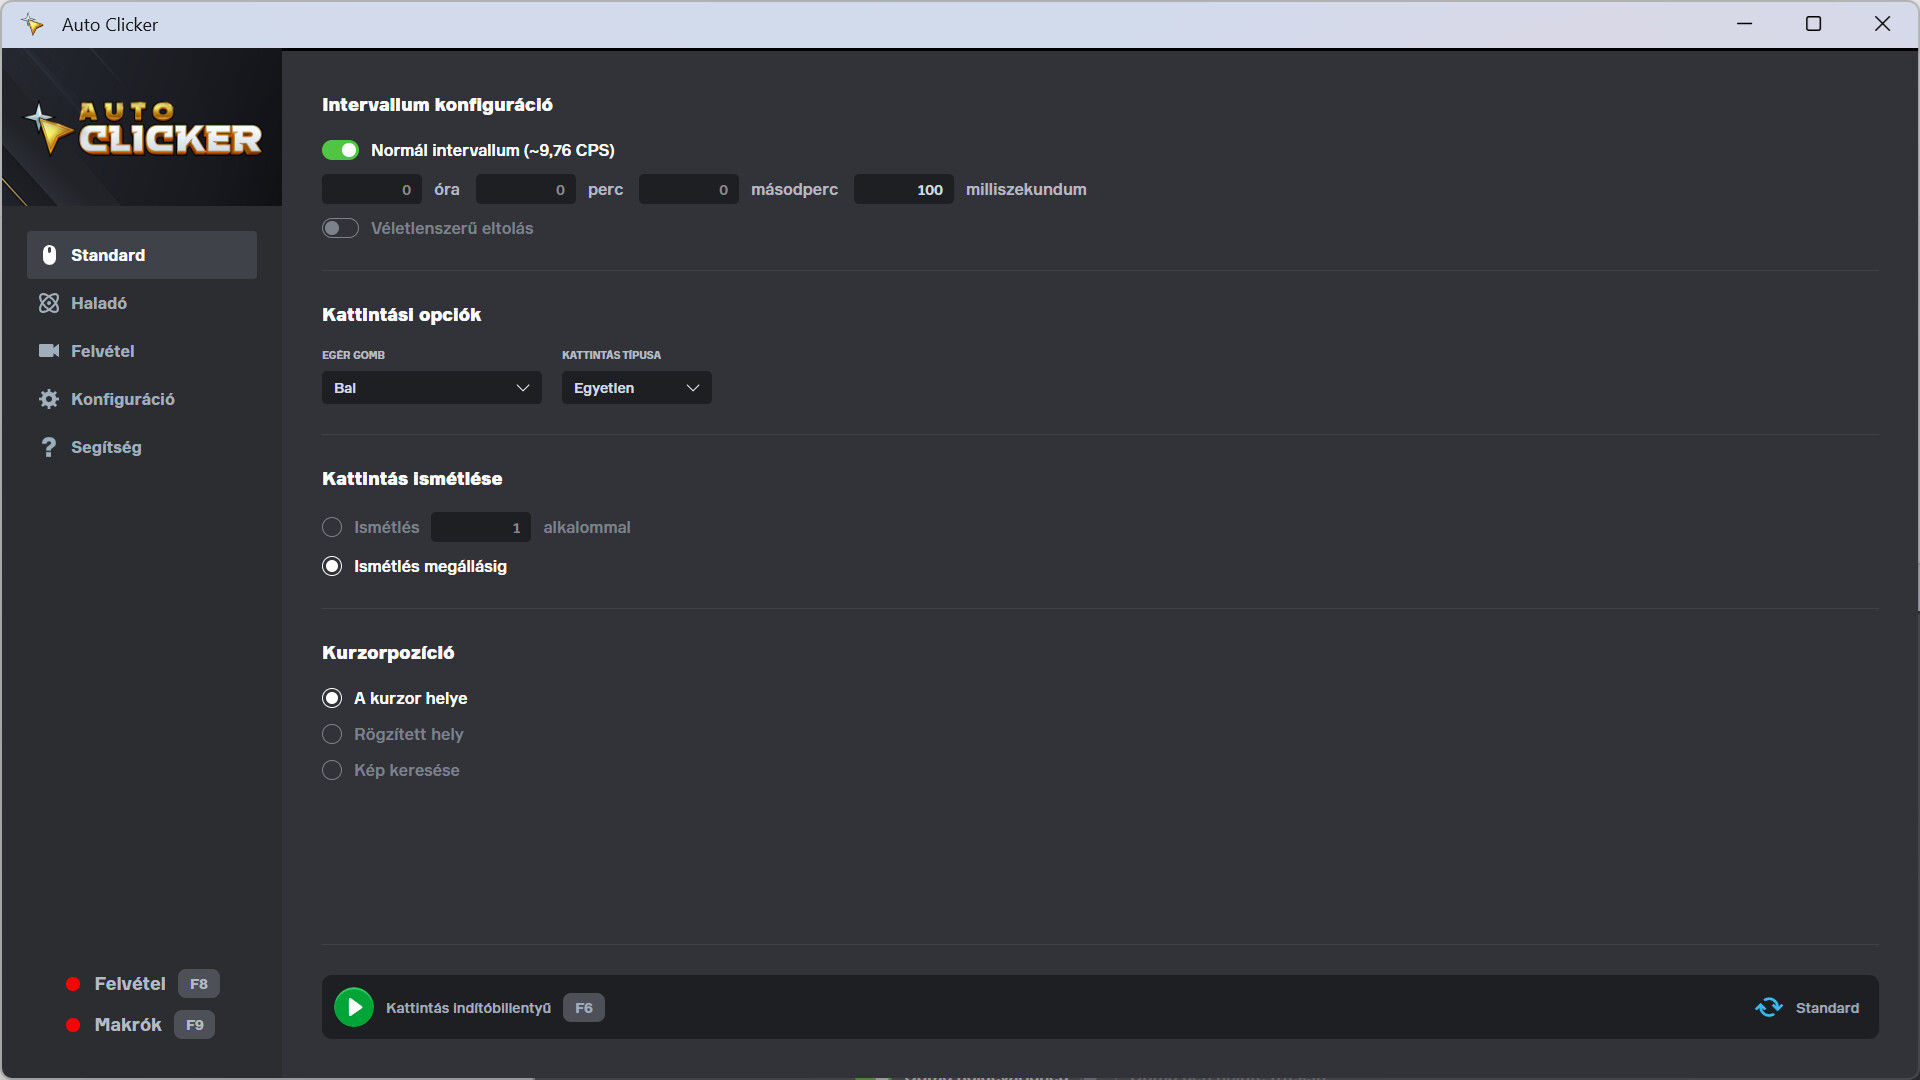Click the red record dot beside Felvétel F8
The width and height of the screenshot is (1920, 1080).
click(73, 984)
